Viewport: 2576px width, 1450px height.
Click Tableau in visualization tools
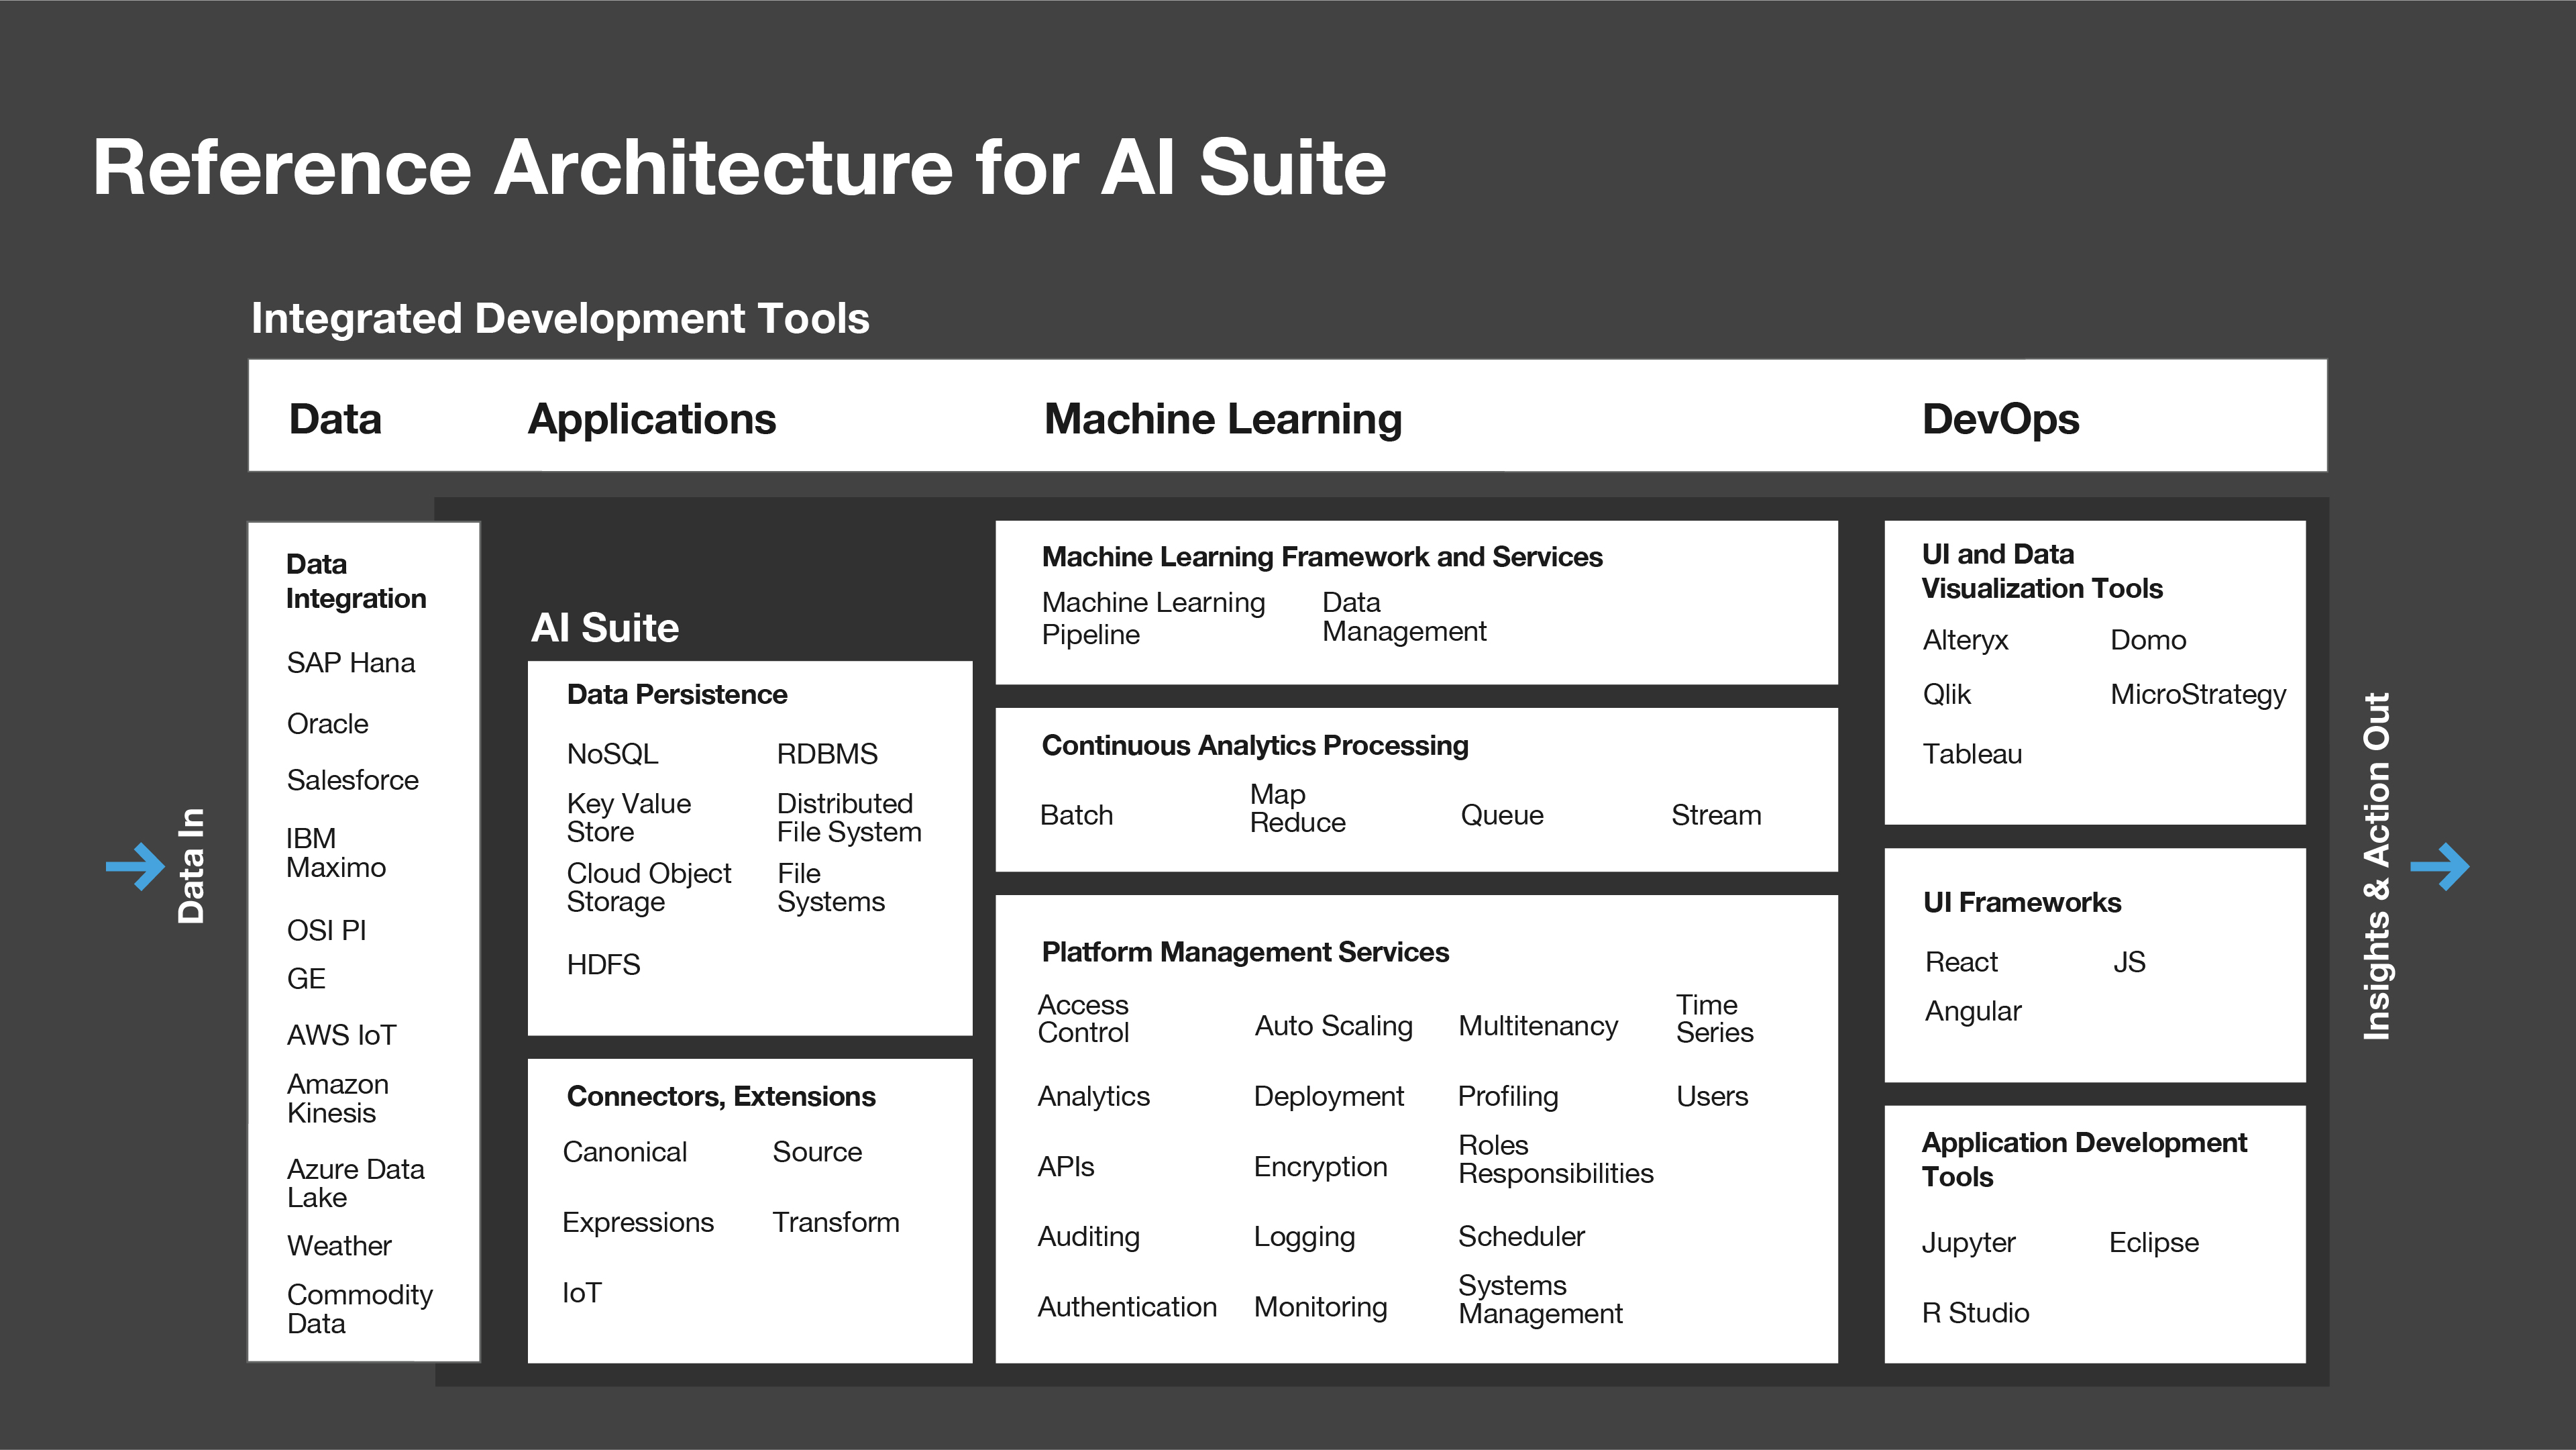click(x=1971, y=754)
